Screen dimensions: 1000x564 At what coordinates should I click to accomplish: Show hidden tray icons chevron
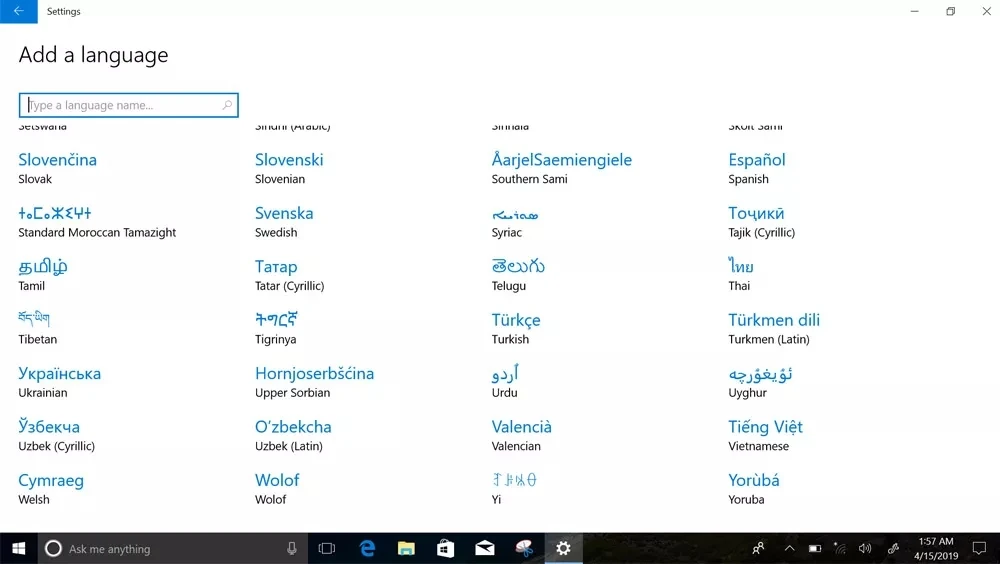tap(790, 549)
